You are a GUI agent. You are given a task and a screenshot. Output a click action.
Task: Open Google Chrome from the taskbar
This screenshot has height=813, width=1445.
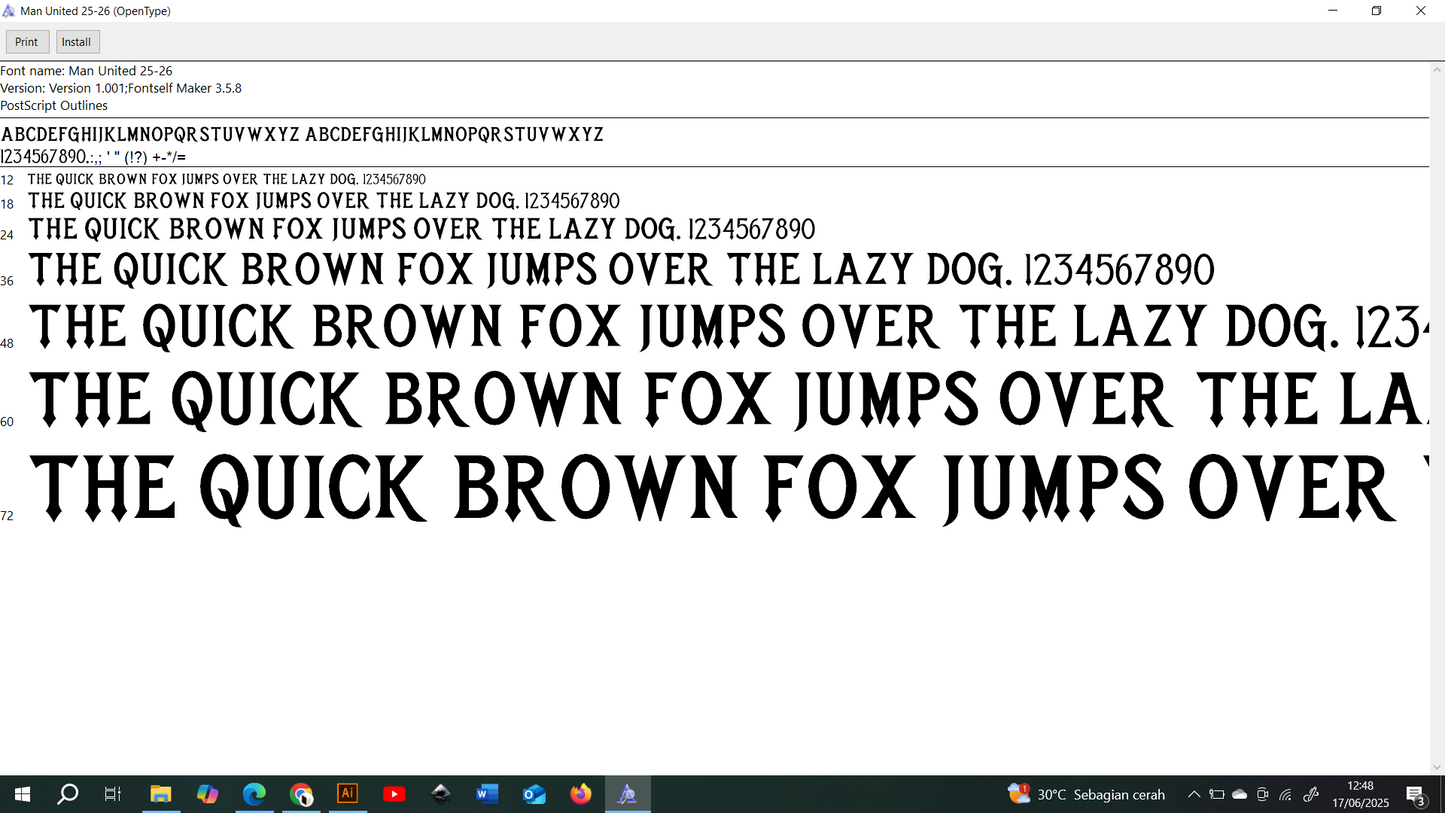click(301, 794)
